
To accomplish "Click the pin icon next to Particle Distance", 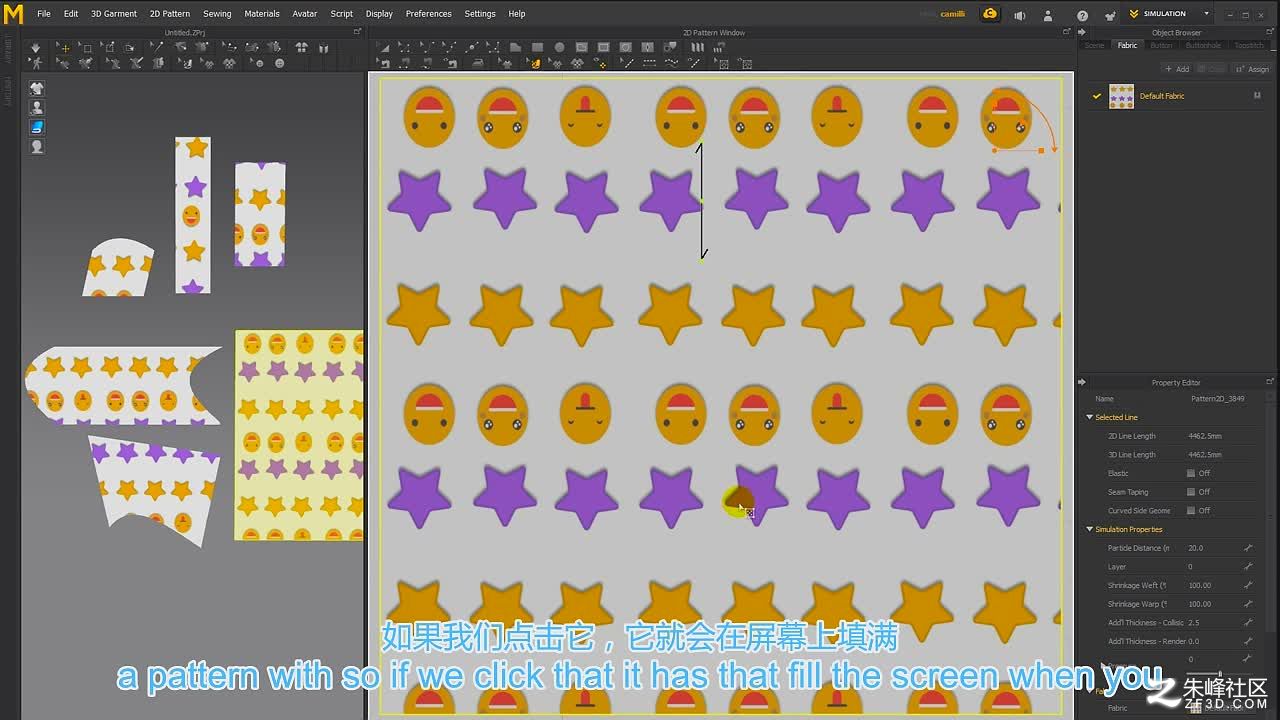I will coord(1248,548).
